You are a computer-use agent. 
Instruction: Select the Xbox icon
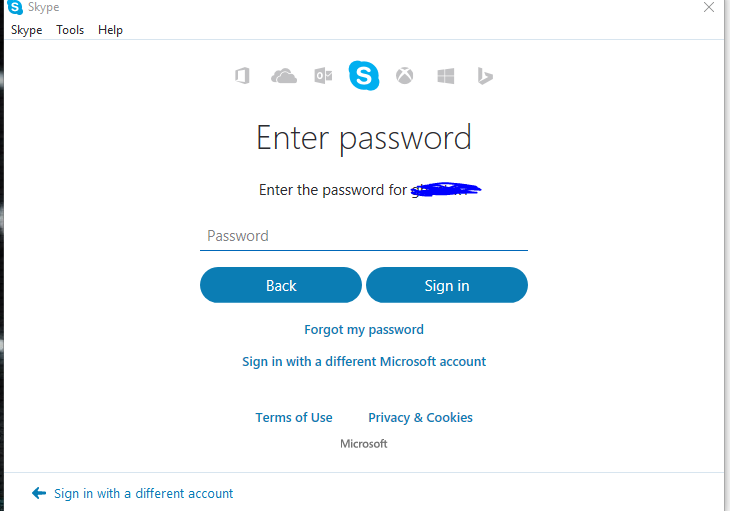click(x=404, y=75)
